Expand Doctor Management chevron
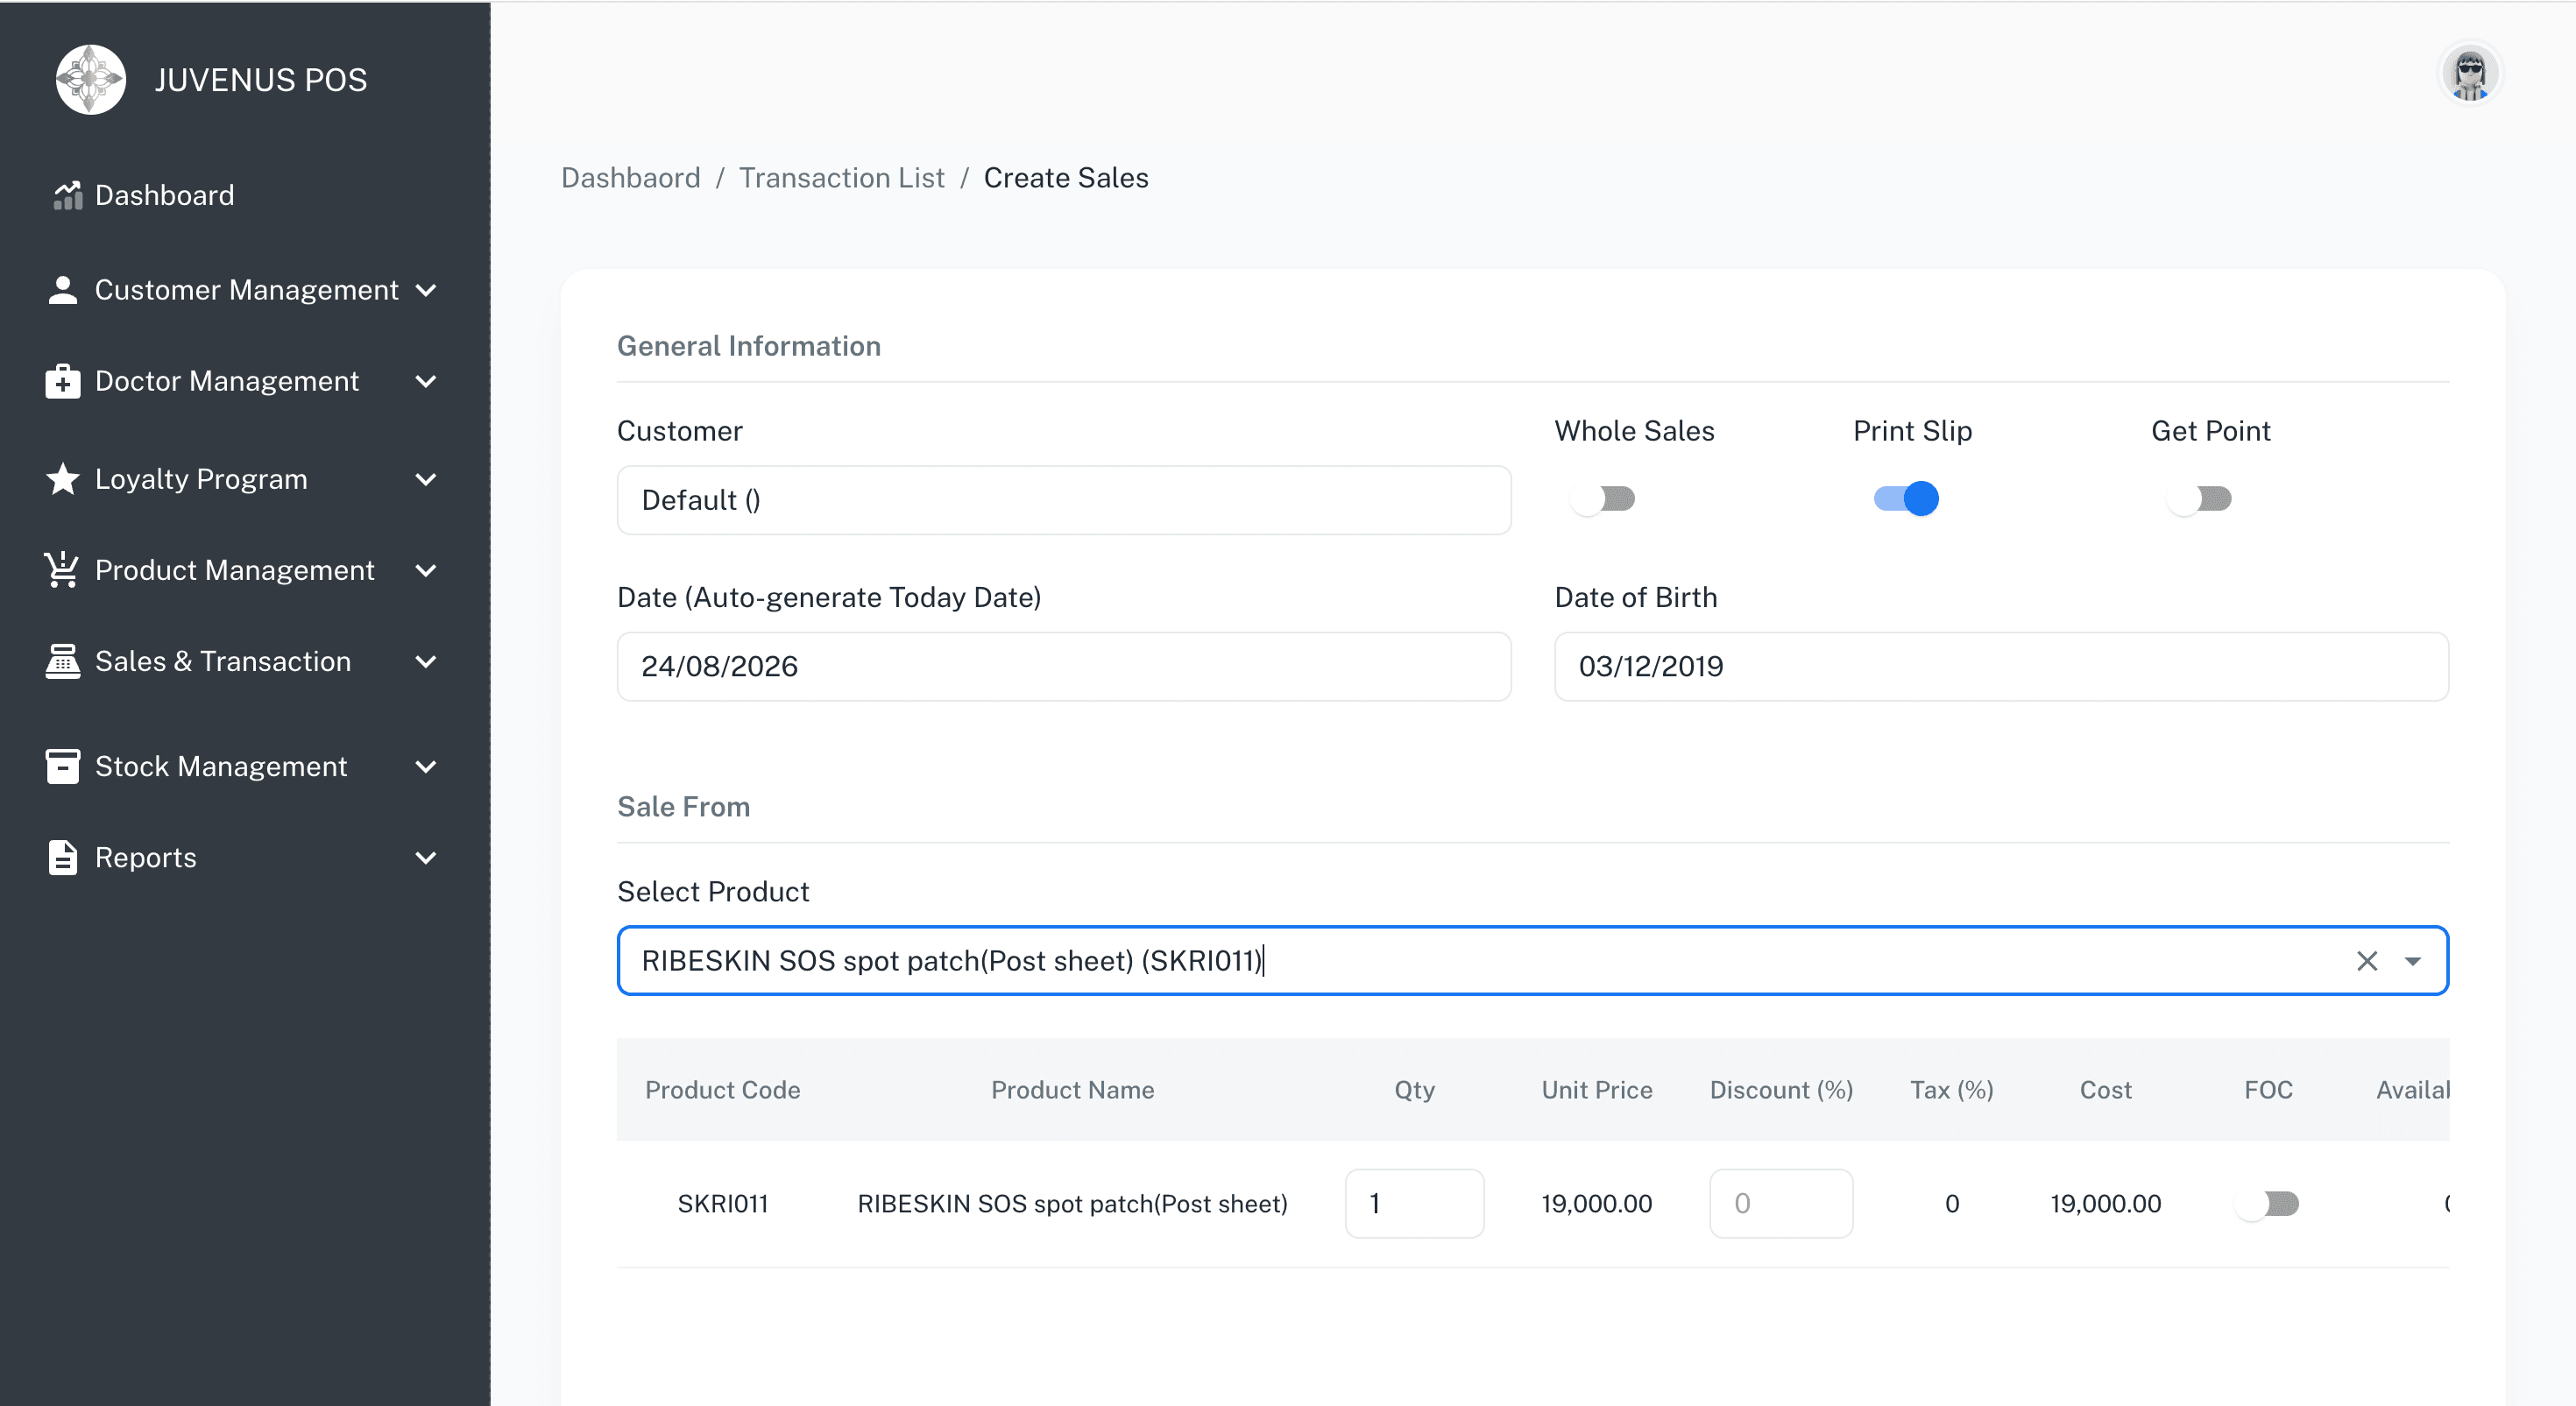The image size is (2576, 1406). click(426, 381)
